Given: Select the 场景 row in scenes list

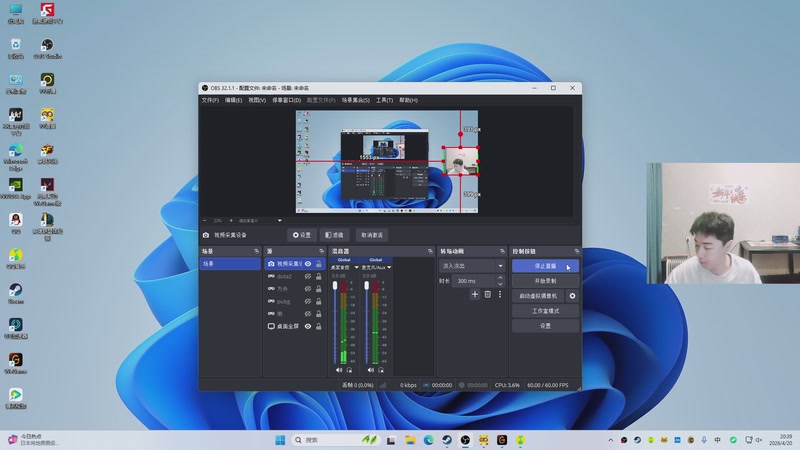Looking at the screenshot, I should pos(230,264).
